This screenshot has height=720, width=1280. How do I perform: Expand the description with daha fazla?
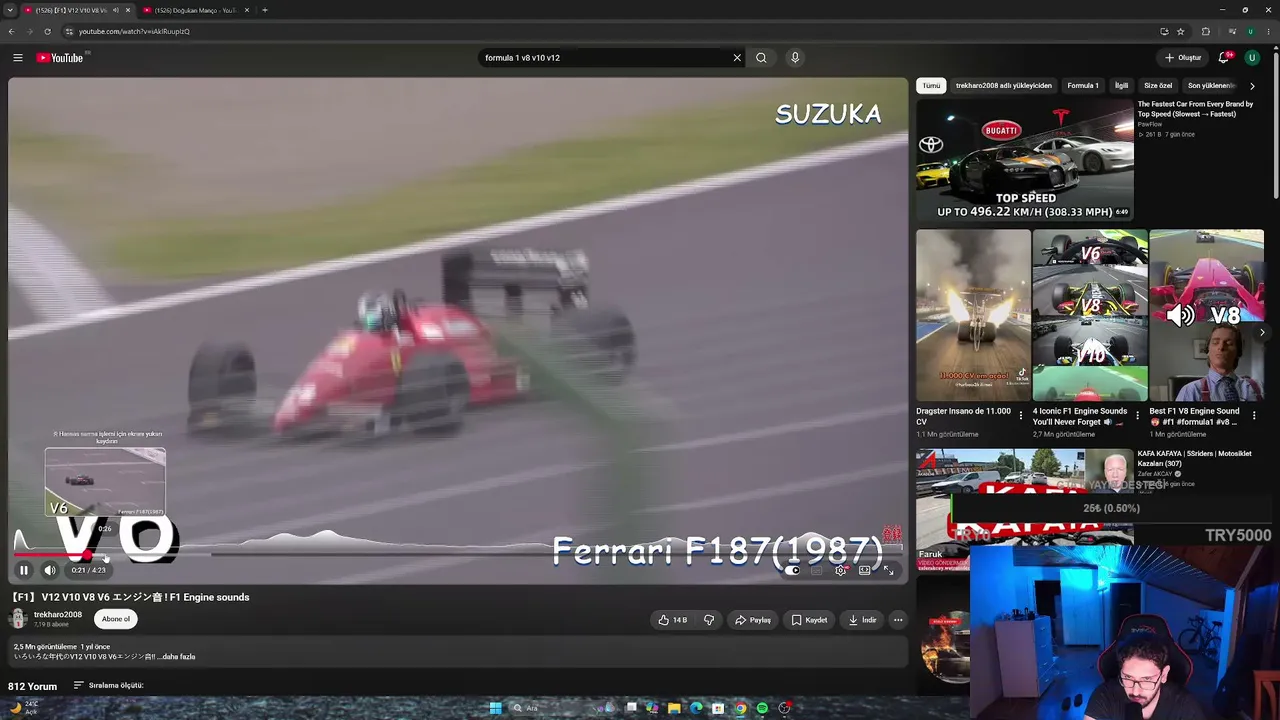tap(179, 657)
